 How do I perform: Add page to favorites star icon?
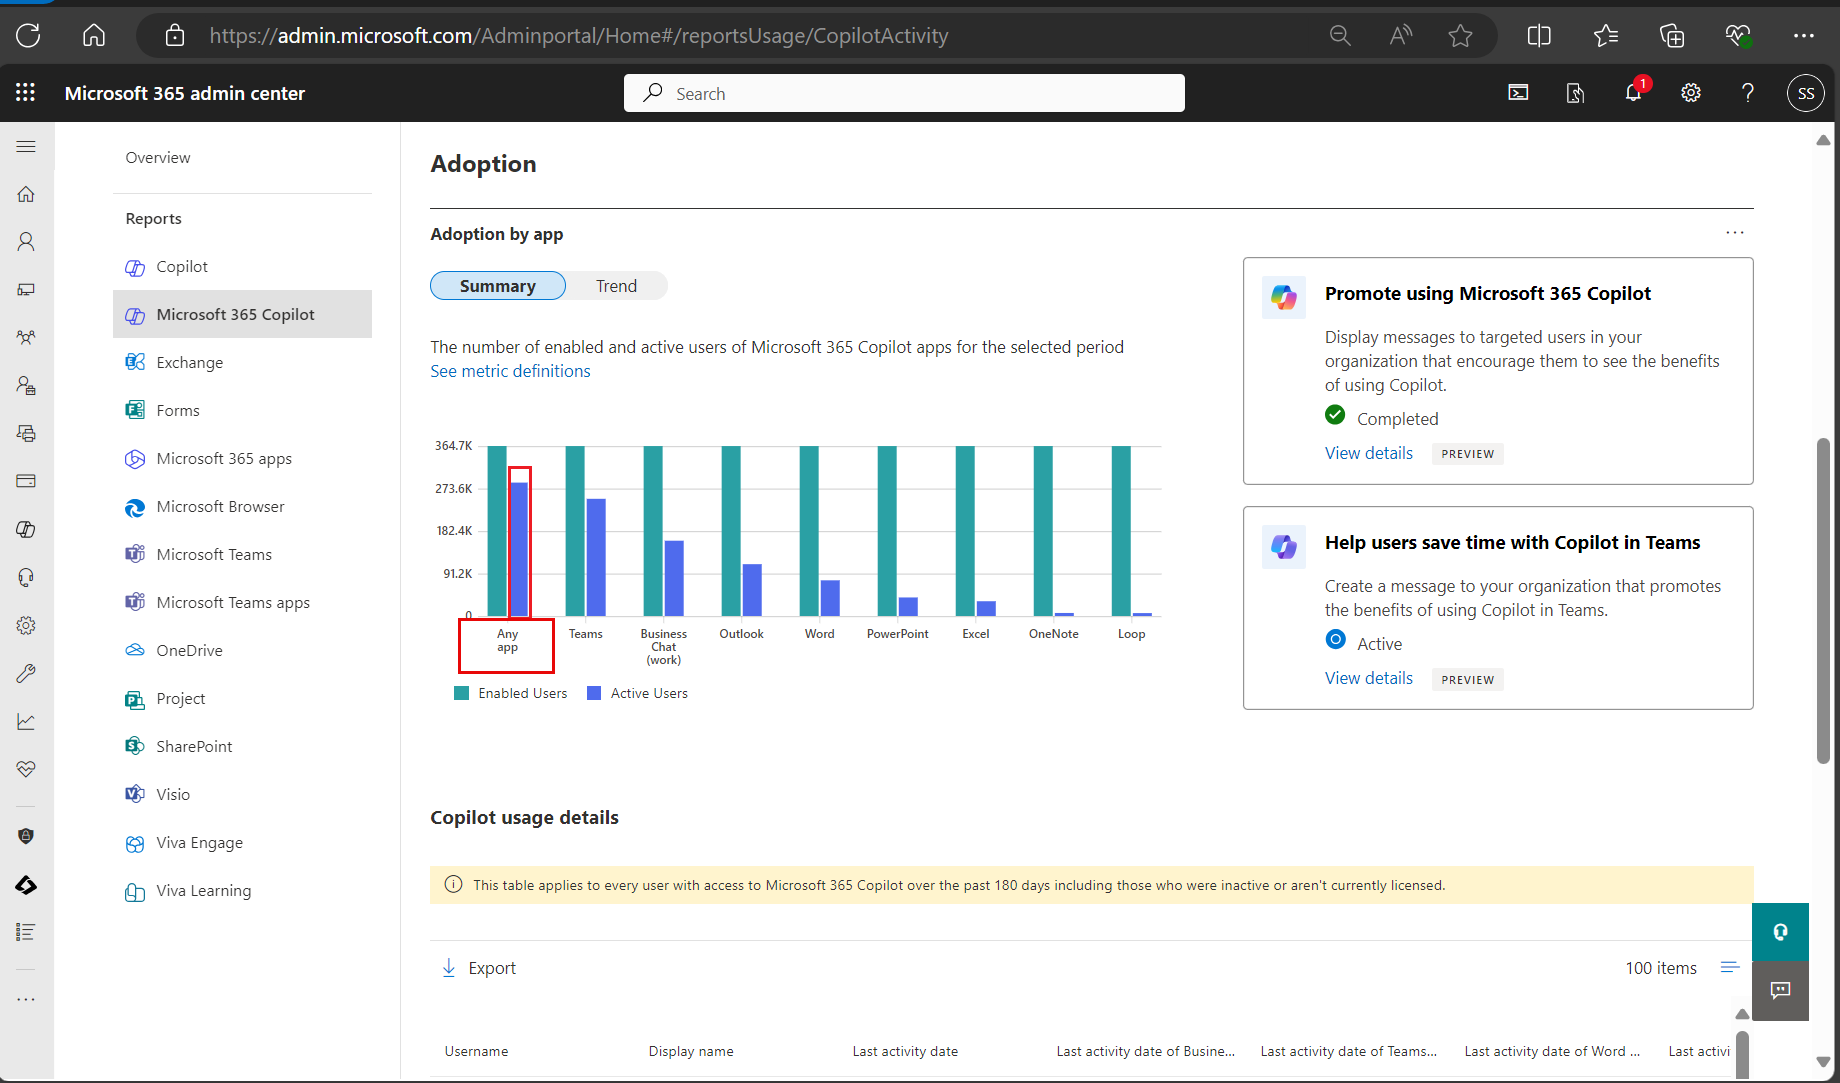[1460, 36]
